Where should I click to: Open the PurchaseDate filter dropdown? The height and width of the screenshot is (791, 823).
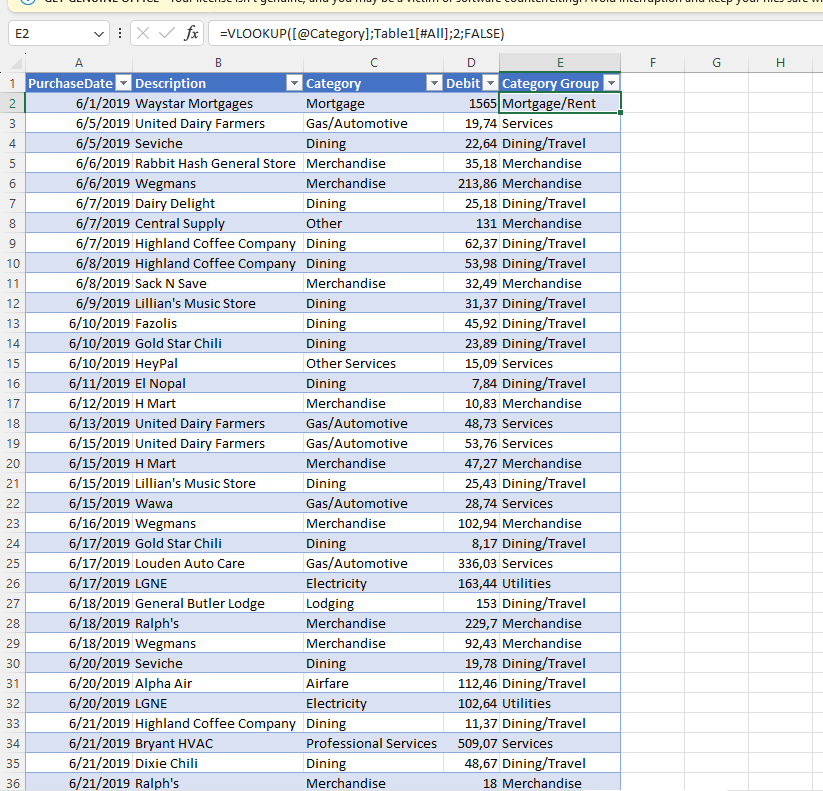123,83
